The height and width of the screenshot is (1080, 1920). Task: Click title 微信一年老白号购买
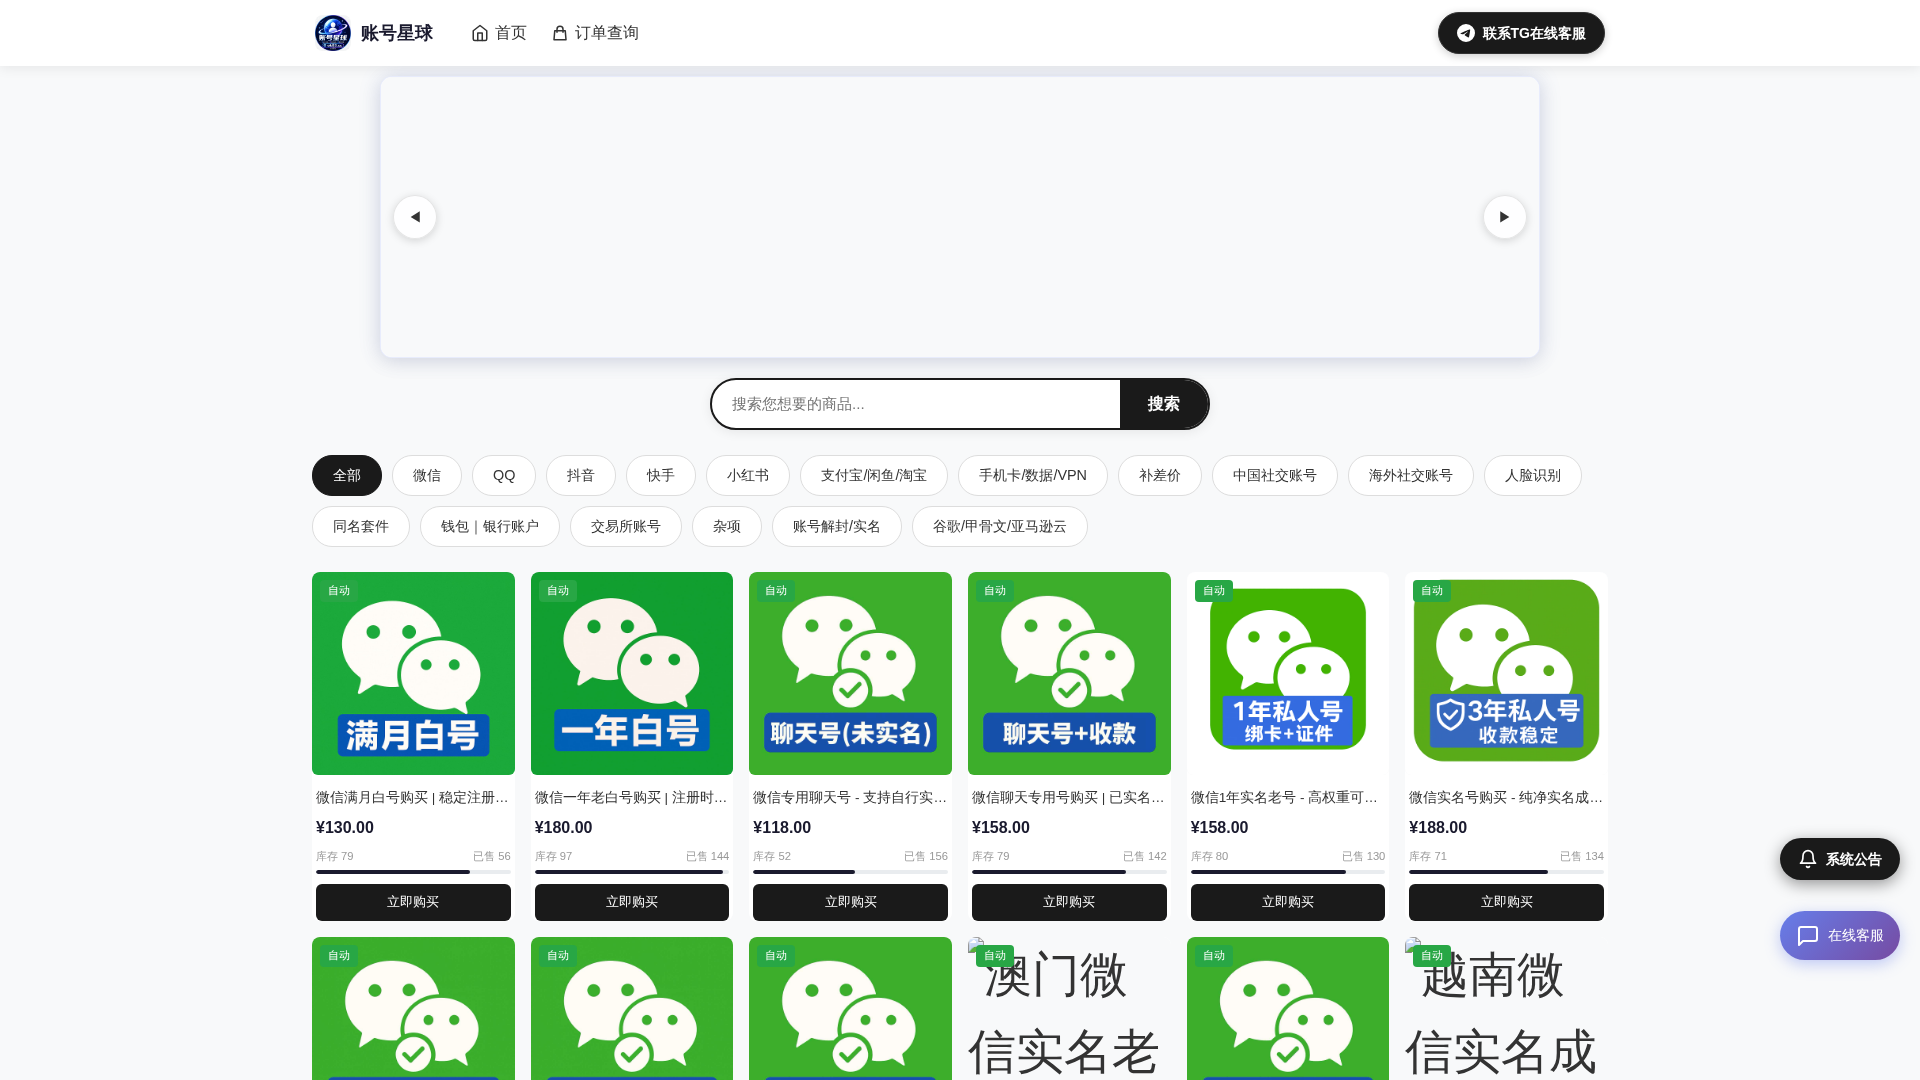coord(632,798)
